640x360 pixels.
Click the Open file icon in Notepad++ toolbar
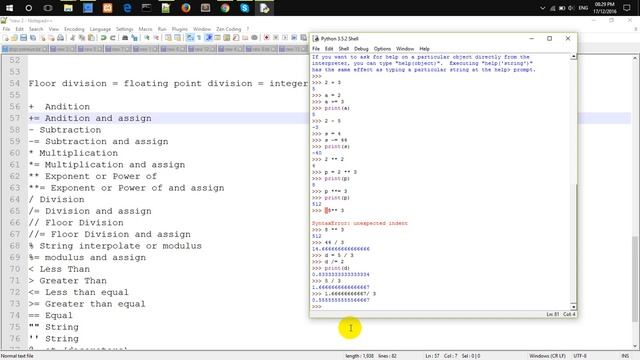click(14, 38)
